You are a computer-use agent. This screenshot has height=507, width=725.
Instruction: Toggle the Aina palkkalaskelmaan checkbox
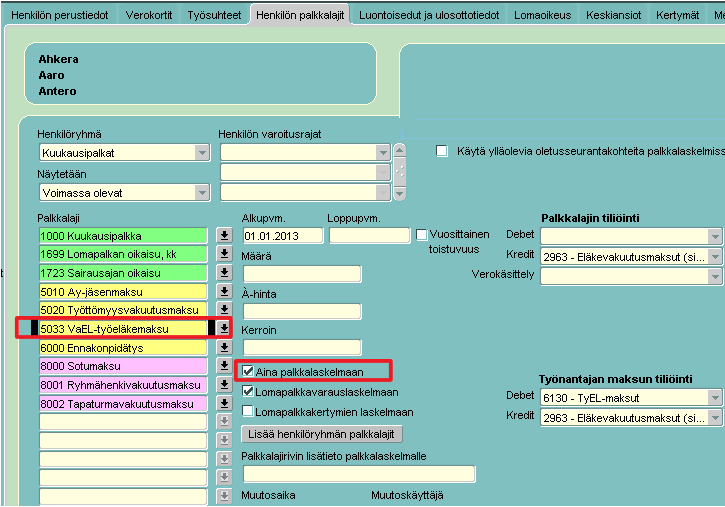point(248,371)
